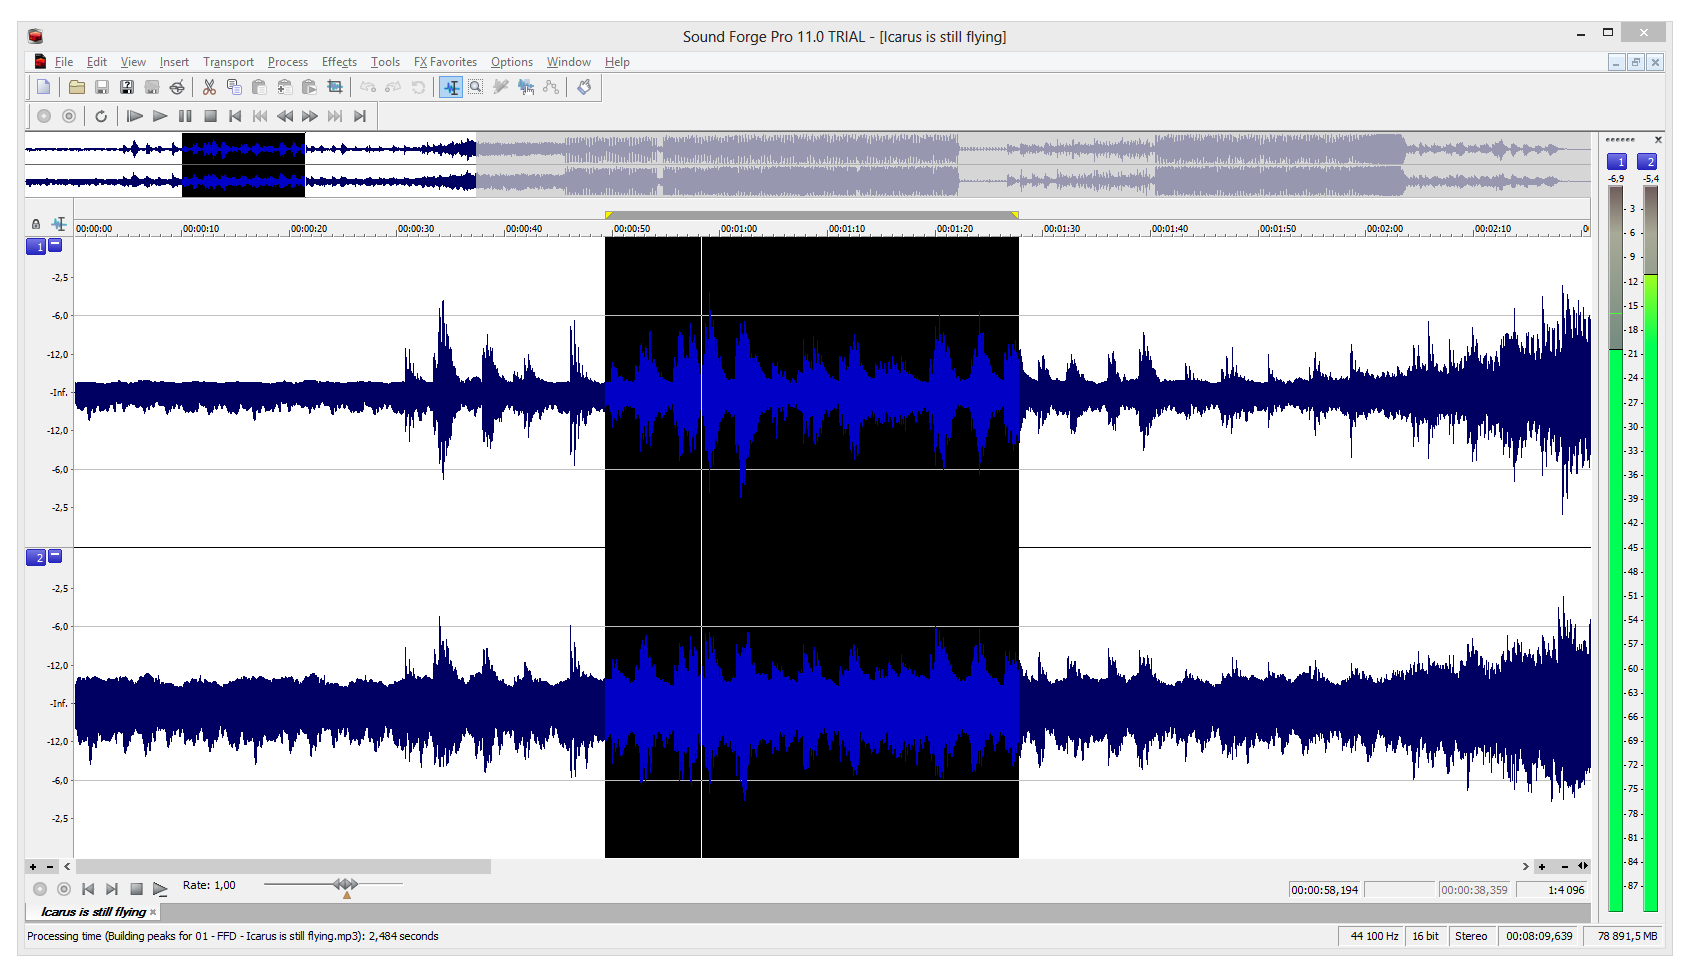
Task: Click the Stereo channels status field
Action: tap(1470, 937)
